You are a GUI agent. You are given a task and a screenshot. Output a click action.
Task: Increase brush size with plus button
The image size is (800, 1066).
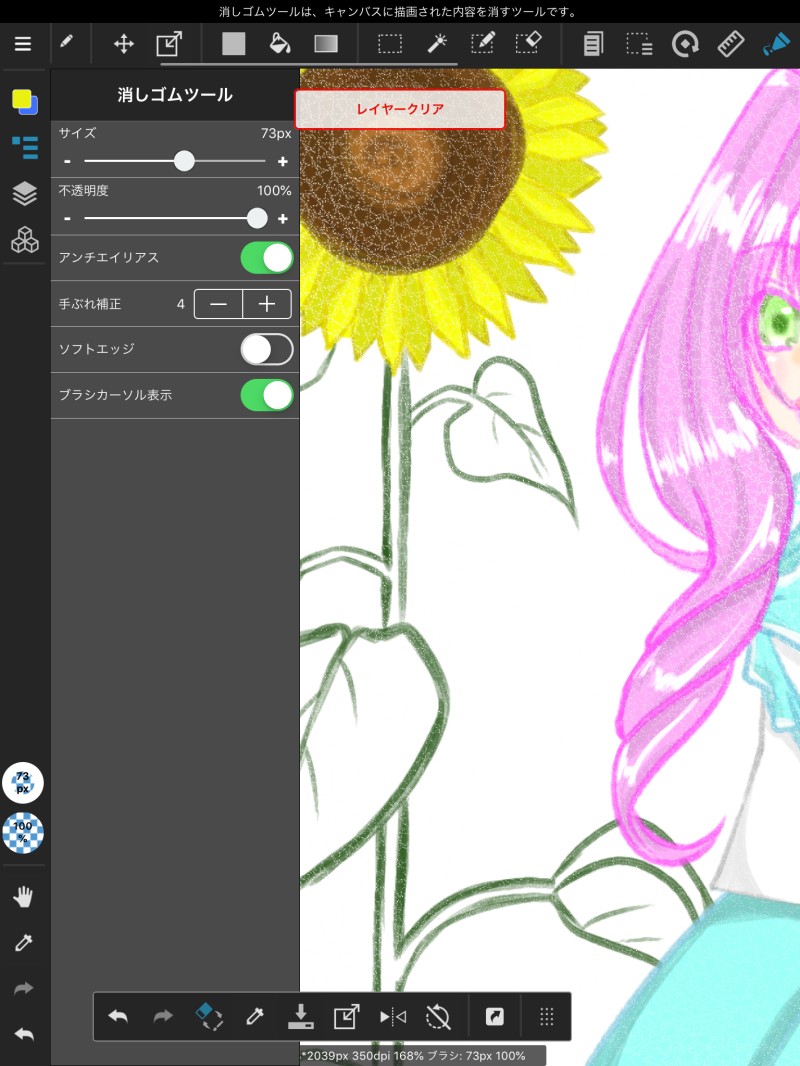click(x=283, y=162)
